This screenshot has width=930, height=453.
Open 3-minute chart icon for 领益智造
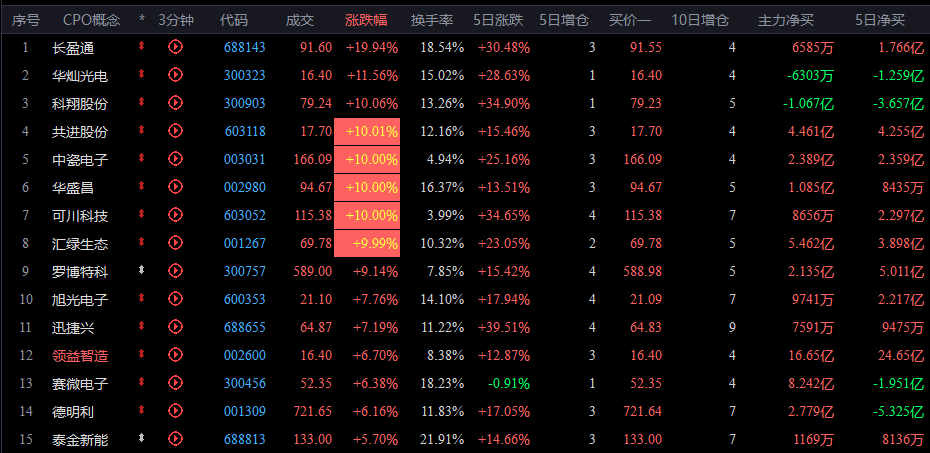[175, 354]
